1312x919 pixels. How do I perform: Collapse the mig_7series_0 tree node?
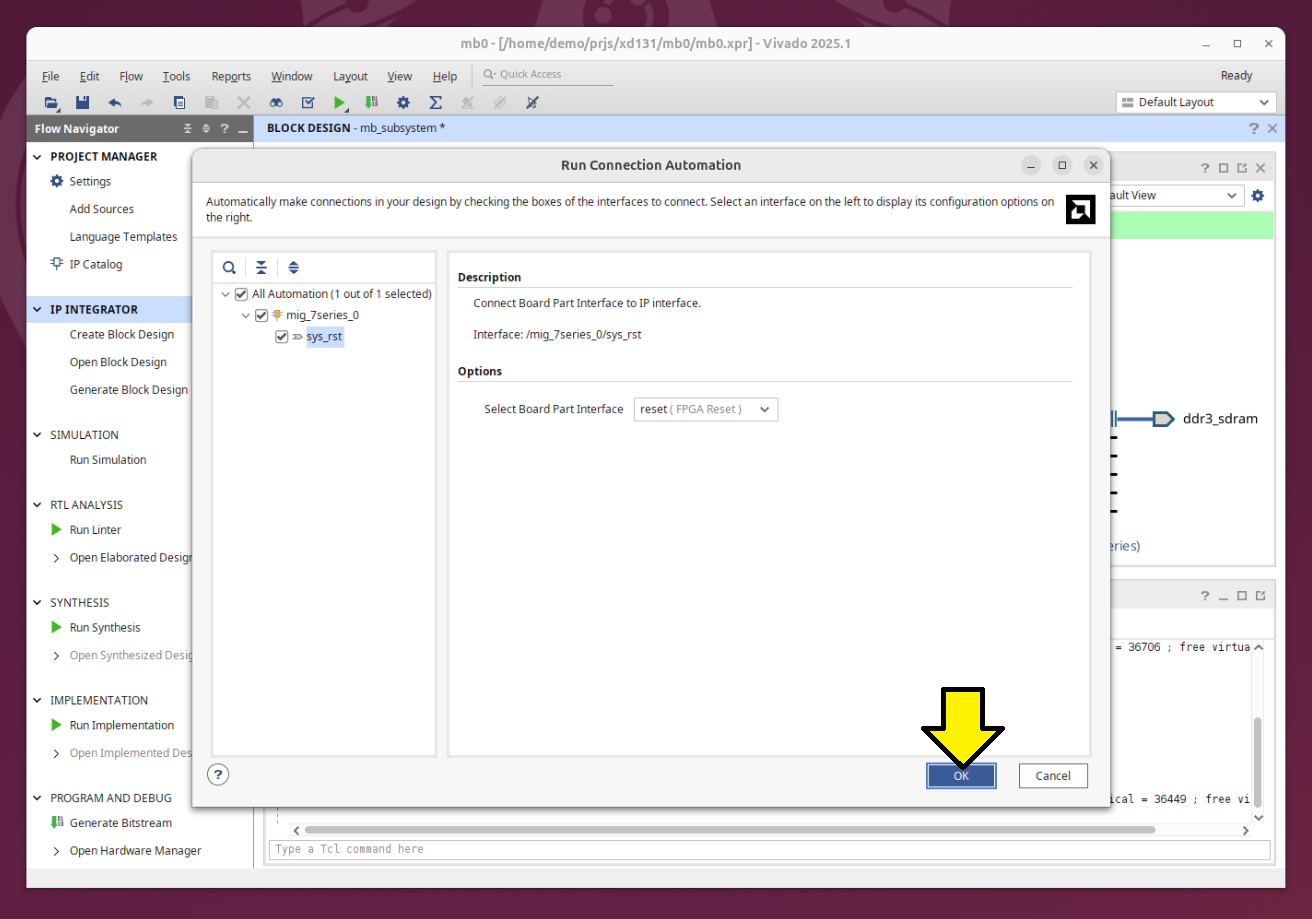[x=245, y=315]
